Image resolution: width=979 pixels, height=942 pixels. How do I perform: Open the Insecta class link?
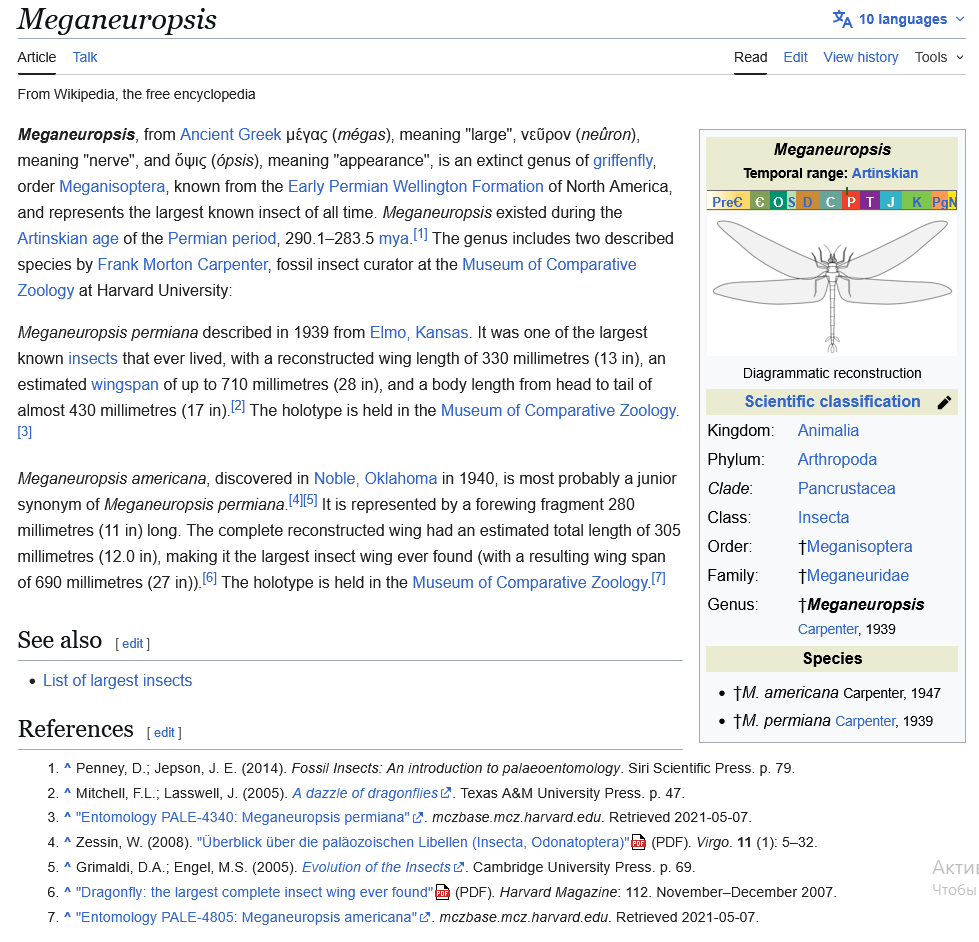pos(824,518)
